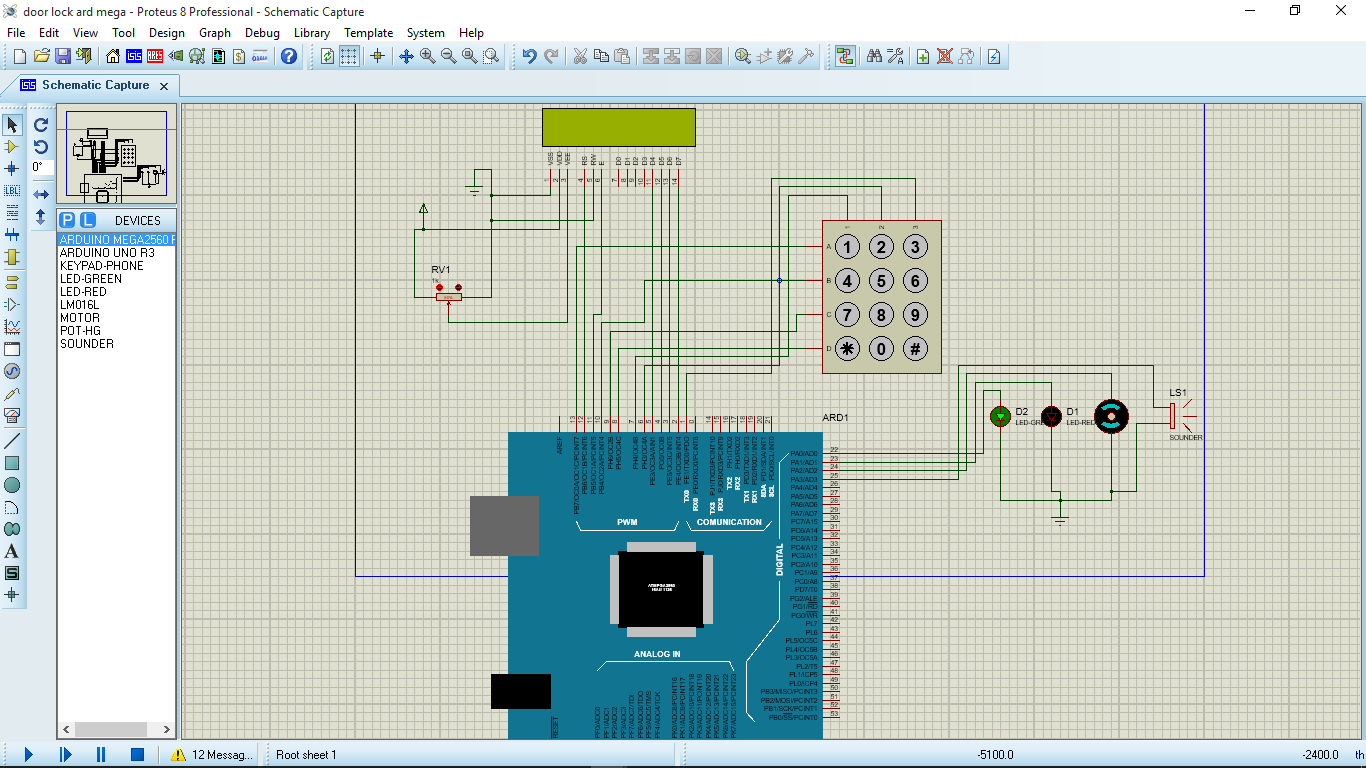
Task: Select the 2D Graphics Text tool
Action: point(12,551)
